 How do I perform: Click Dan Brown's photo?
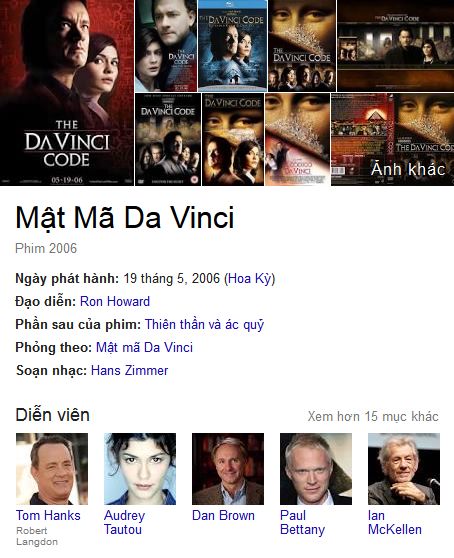[x=228, y=469]
